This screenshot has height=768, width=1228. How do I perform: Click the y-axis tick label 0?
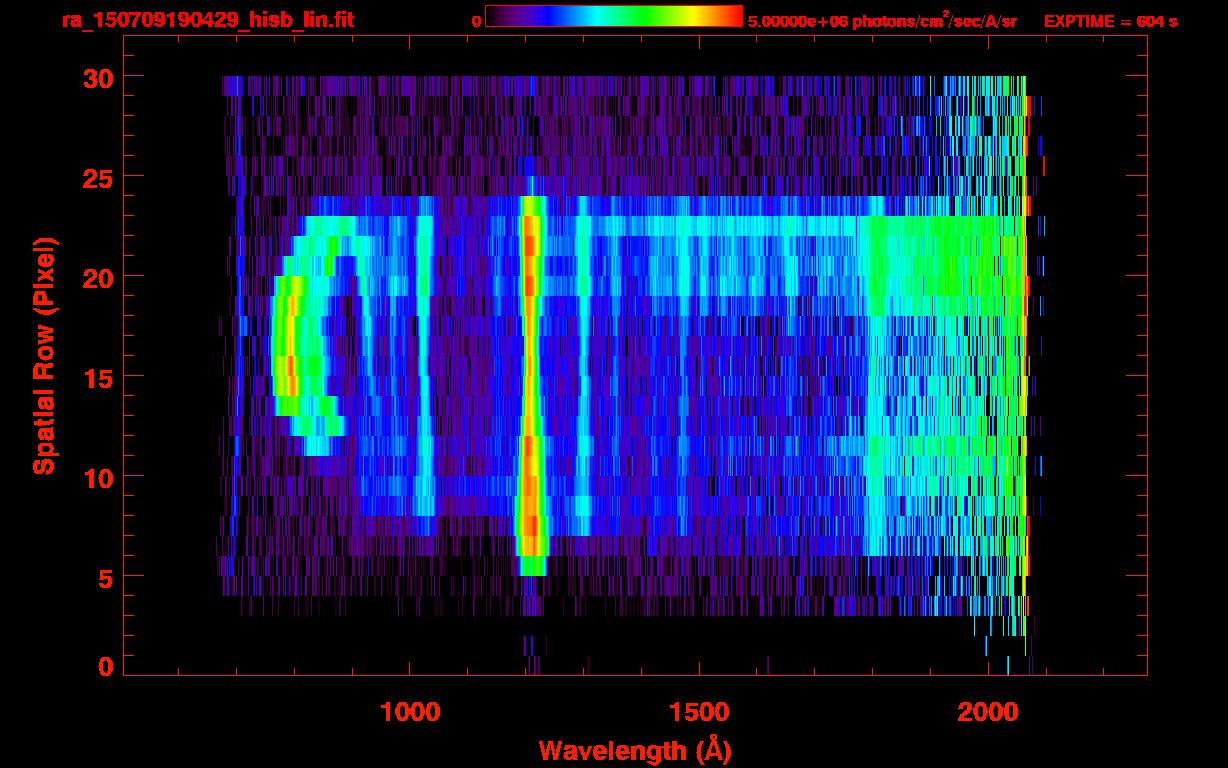[104, 666]
